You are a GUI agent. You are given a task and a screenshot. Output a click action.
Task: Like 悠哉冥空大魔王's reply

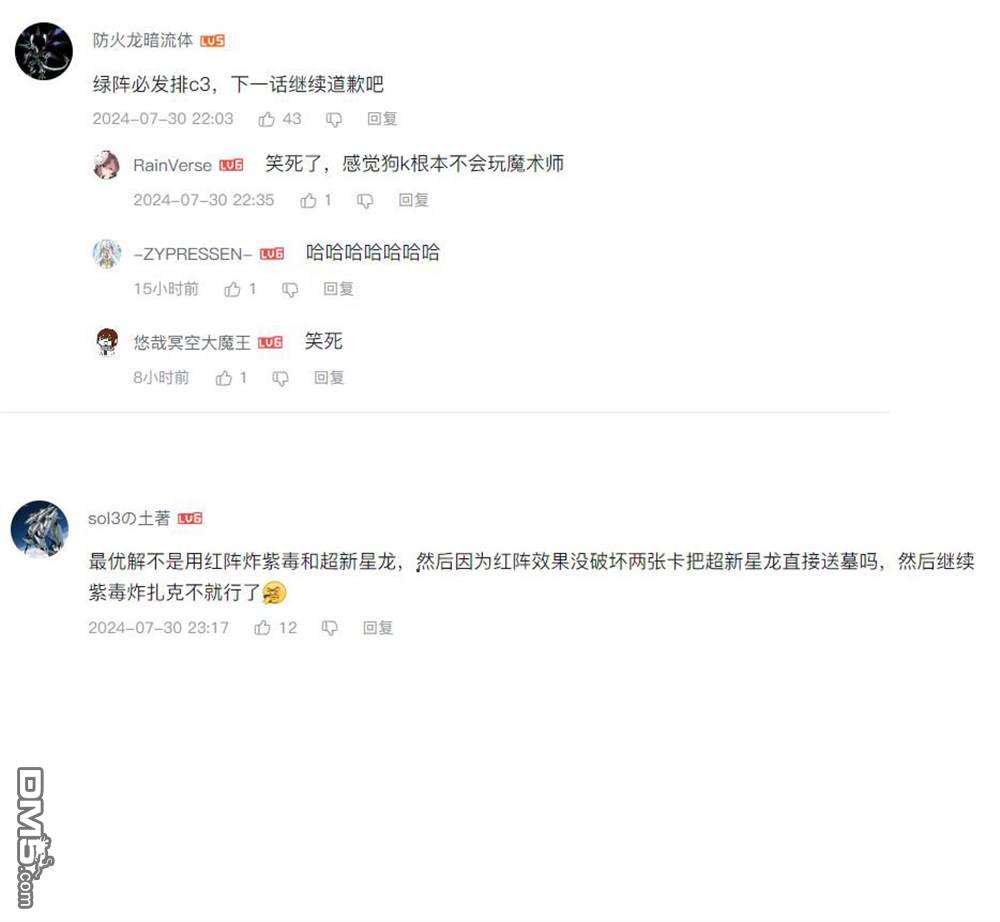tap(224, 378)
